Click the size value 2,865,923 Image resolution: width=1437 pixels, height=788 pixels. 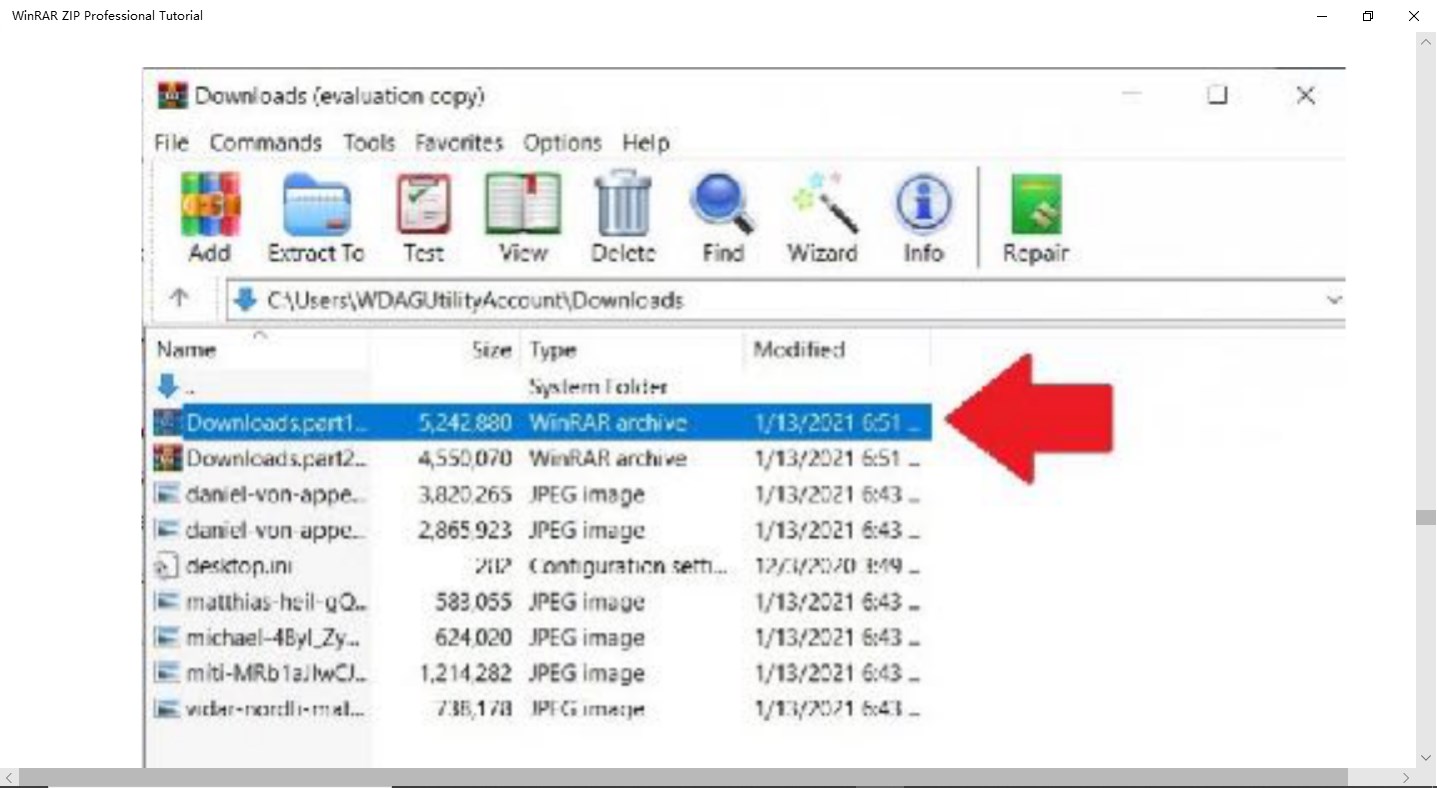(465, 530)
